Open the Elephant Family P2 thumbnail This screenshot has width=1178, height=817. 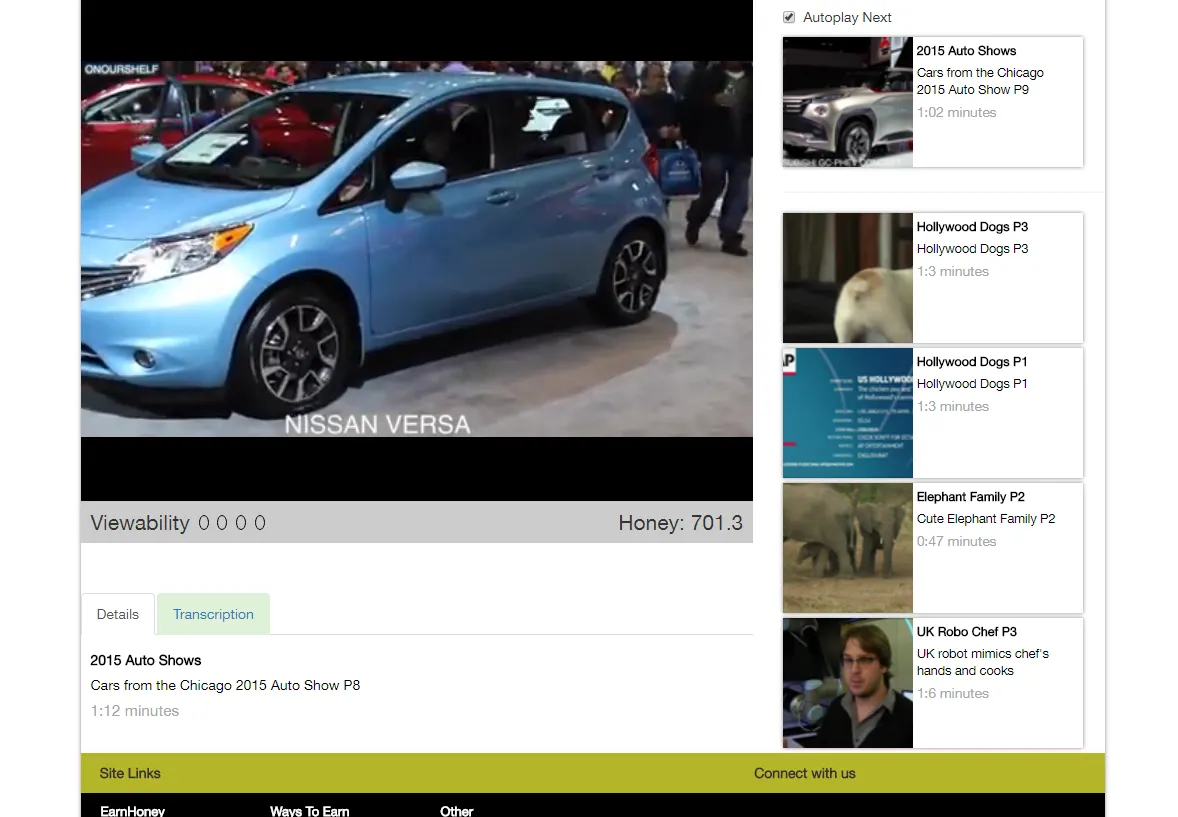[x=847, y=548]
